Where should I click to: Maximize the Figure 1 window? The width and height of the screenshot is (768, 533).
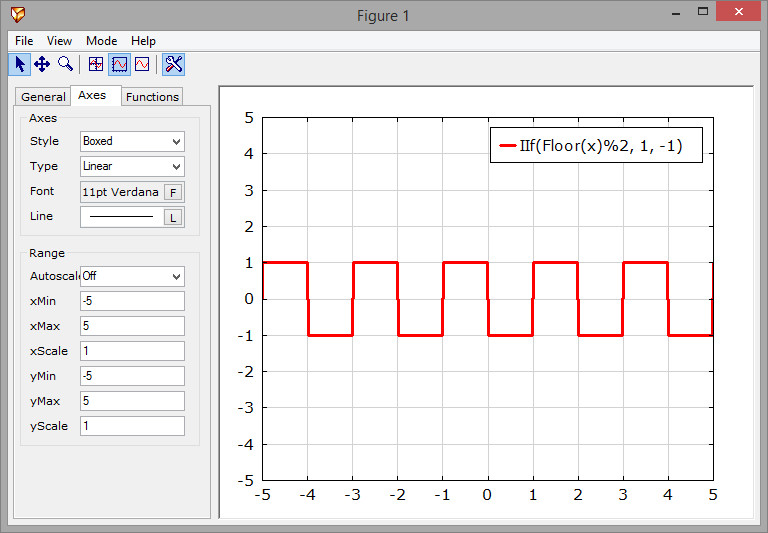point(703,12)
